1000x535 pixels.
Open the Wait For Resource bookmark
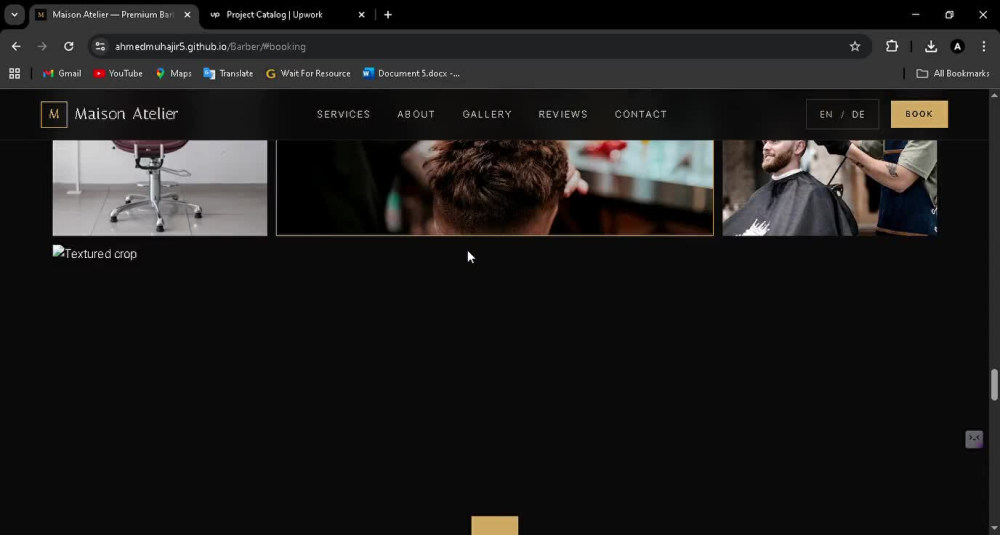[x=308, y=73]
